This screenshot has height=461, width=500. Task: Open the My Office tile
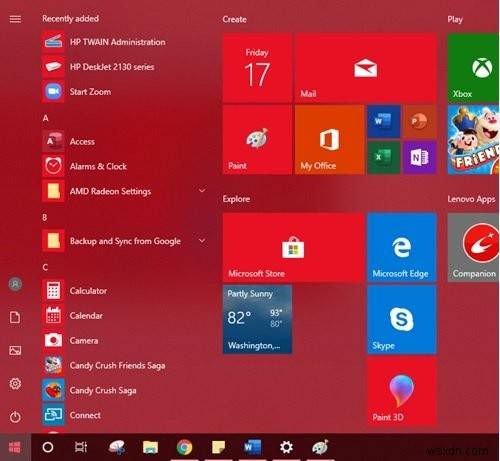329,140
